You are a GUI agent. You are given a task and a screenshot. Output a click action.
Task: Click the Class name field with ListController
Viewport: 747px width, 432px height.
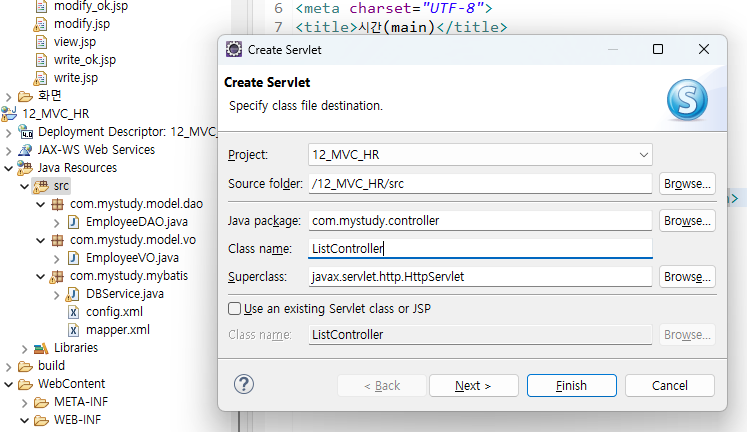pyautogui.click(x=480, y=249)
